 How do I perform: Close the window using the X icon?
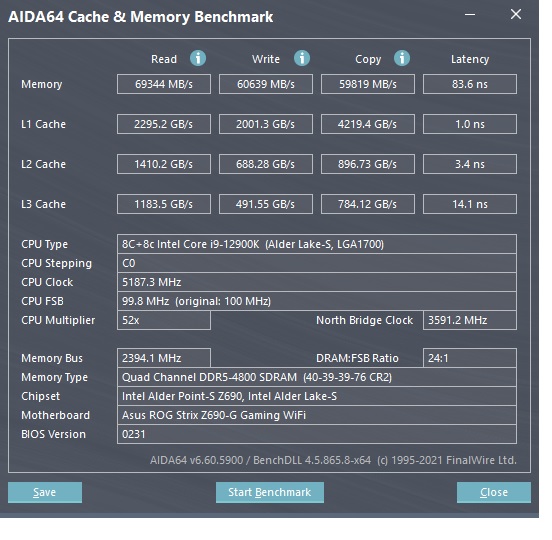(x=516, y=14)
